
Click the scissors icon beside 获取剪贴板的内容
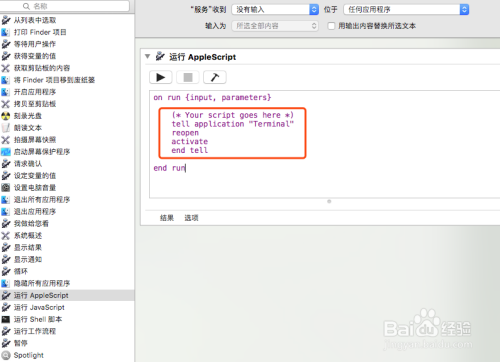tap(6, 68)
